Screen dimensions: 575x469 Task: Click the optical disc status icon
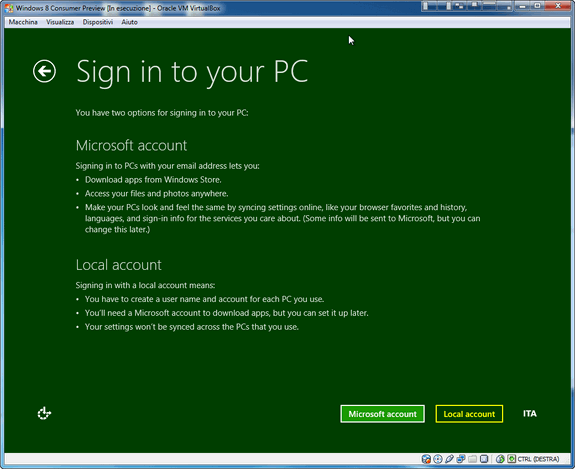coord(437,459)
